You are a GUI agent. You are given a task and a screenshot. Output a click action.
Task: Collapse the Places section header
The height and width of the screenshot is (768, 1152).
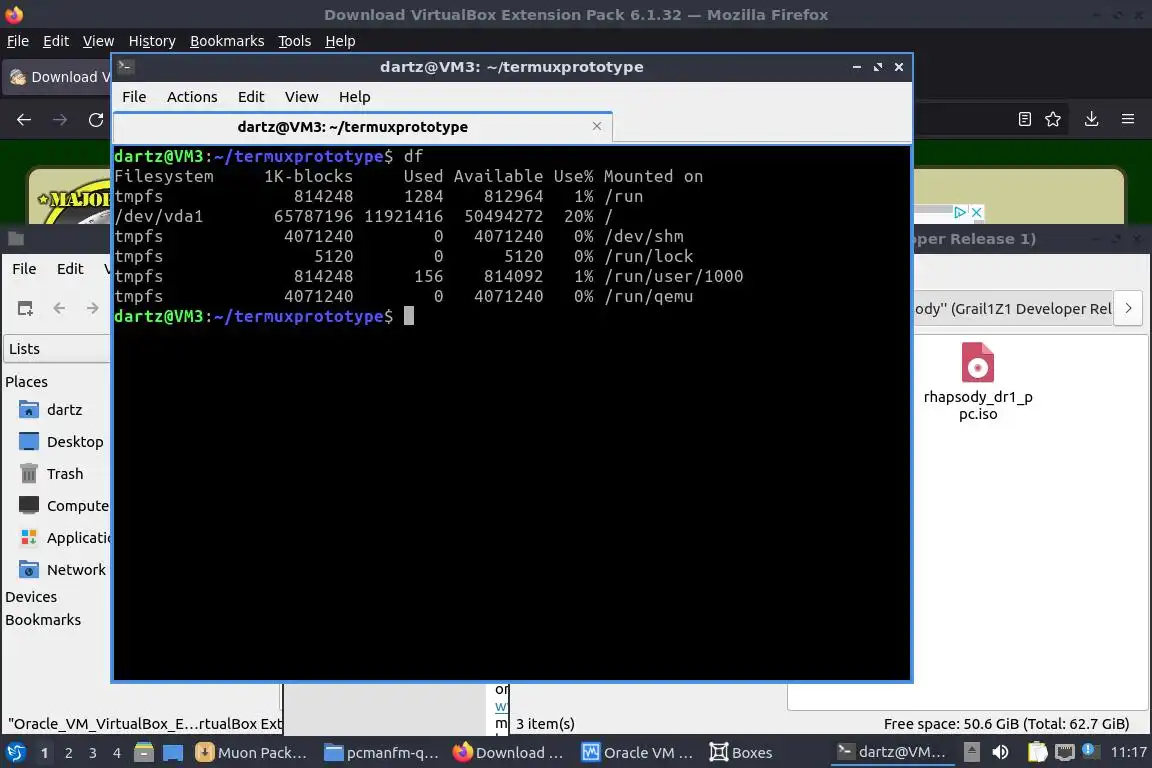pyautogui.click(x=26, y=382)
